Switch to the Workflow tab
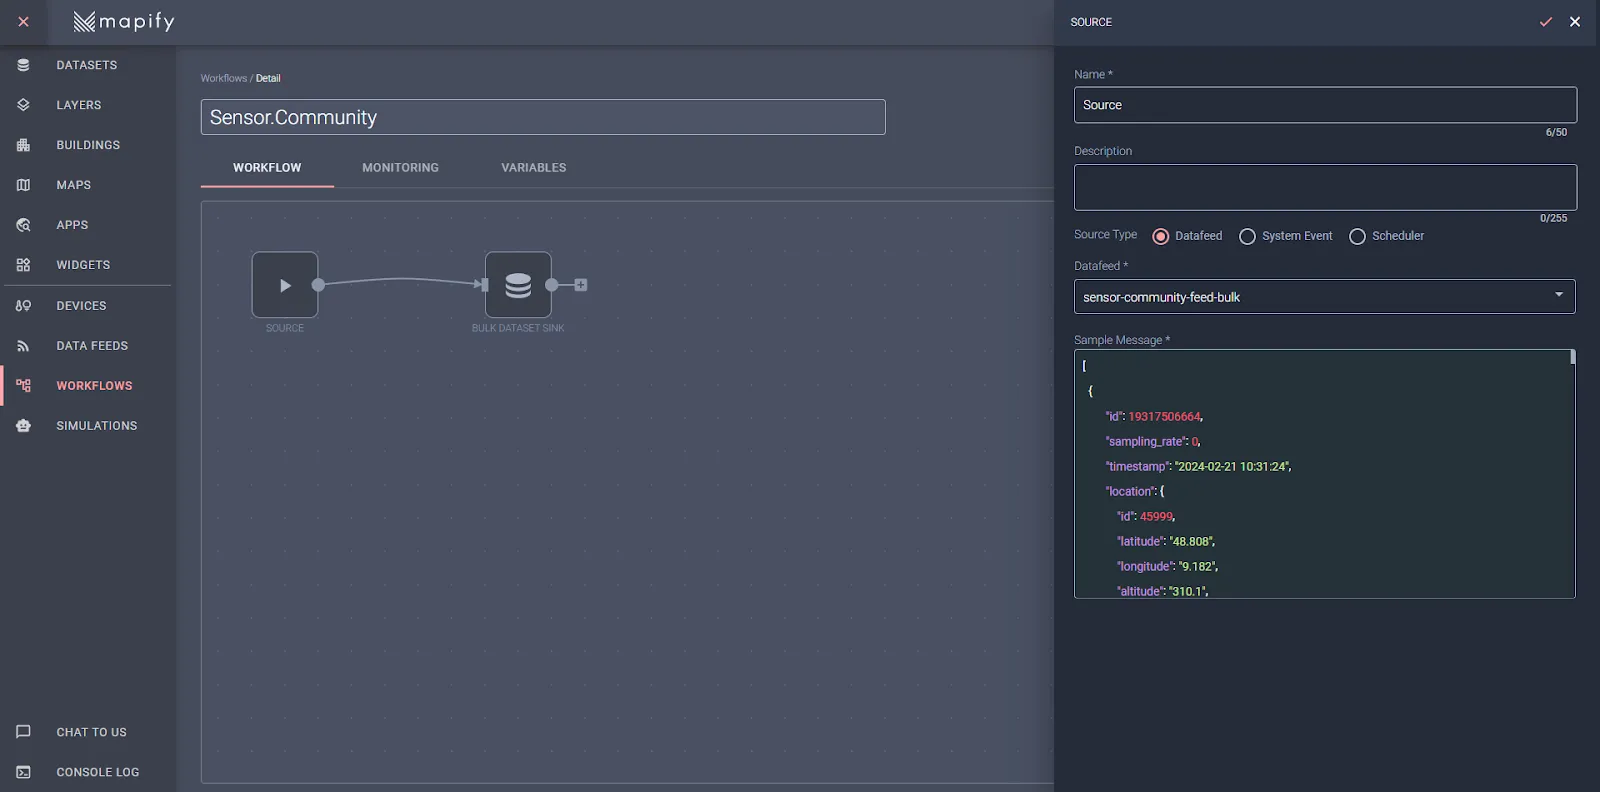 click(267, 168)
